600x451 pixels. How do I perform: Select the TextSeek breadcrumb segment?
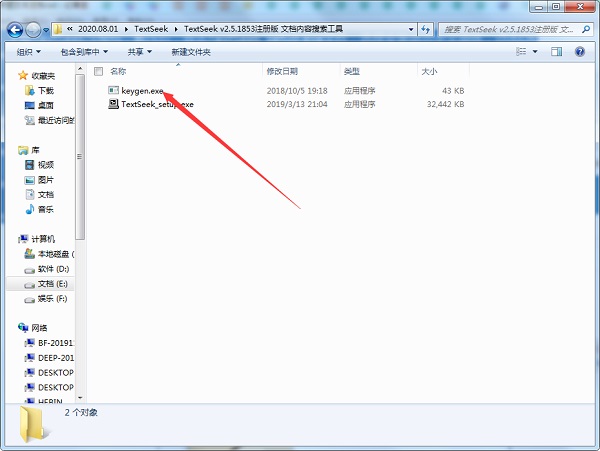(151, 29)
